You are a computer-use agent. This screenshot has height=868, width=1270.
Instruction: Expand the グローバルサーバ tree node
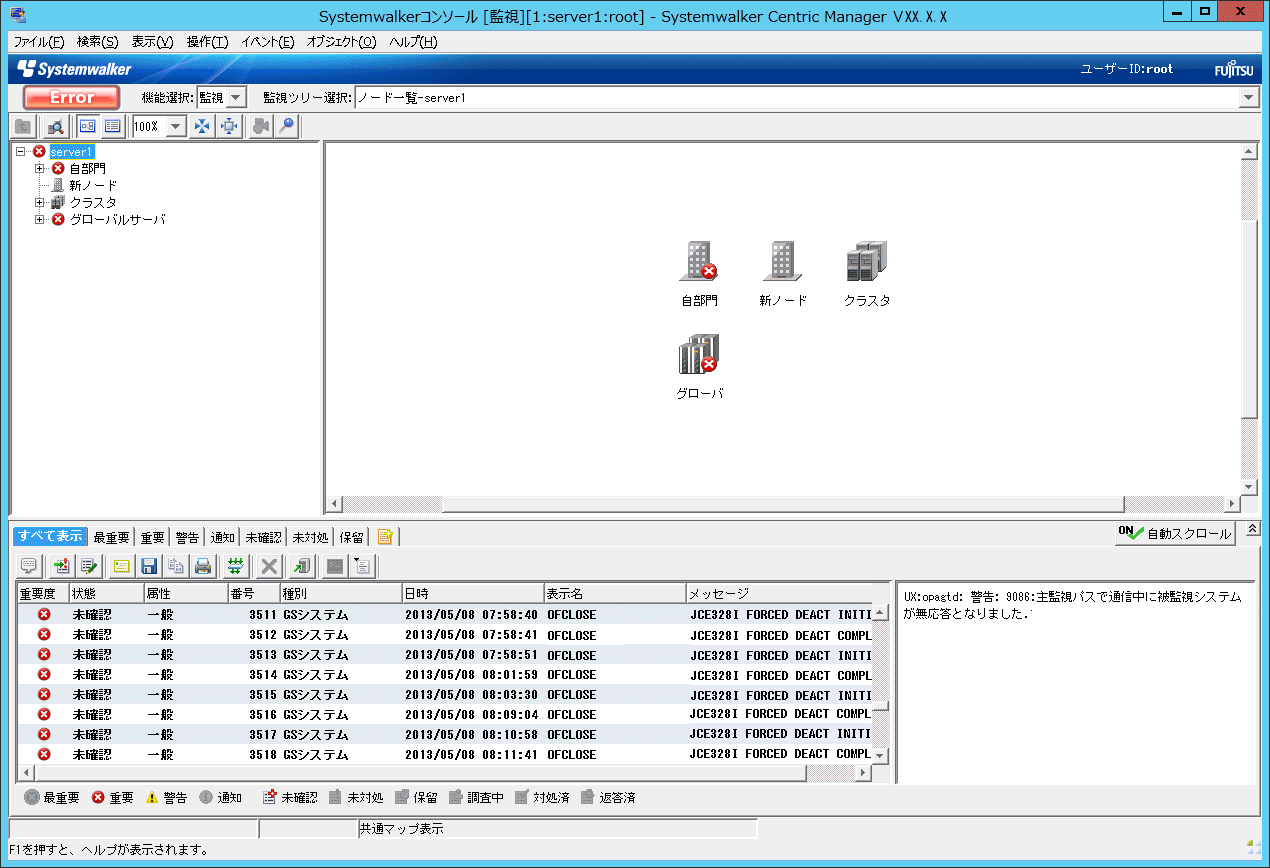tap(40, 220)
